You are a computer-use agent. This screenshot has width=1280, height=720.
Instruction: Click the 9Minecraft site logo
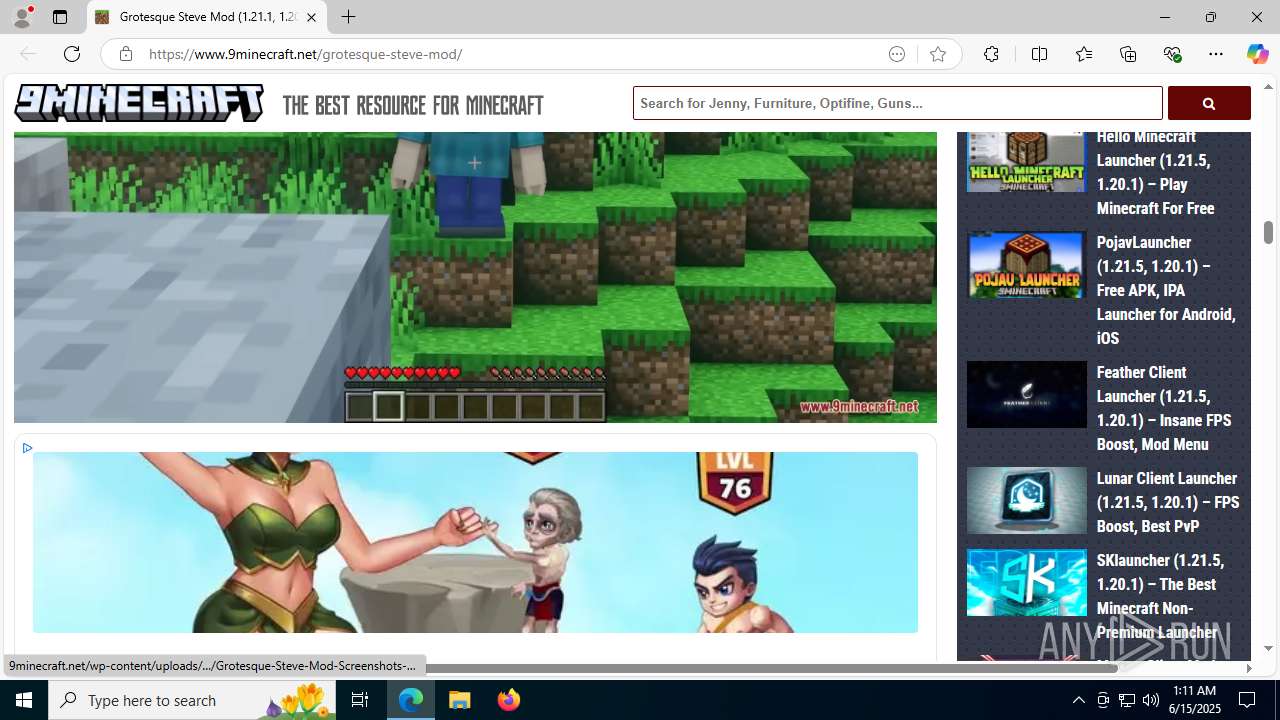pyautogui.click(x=139, y=103)
